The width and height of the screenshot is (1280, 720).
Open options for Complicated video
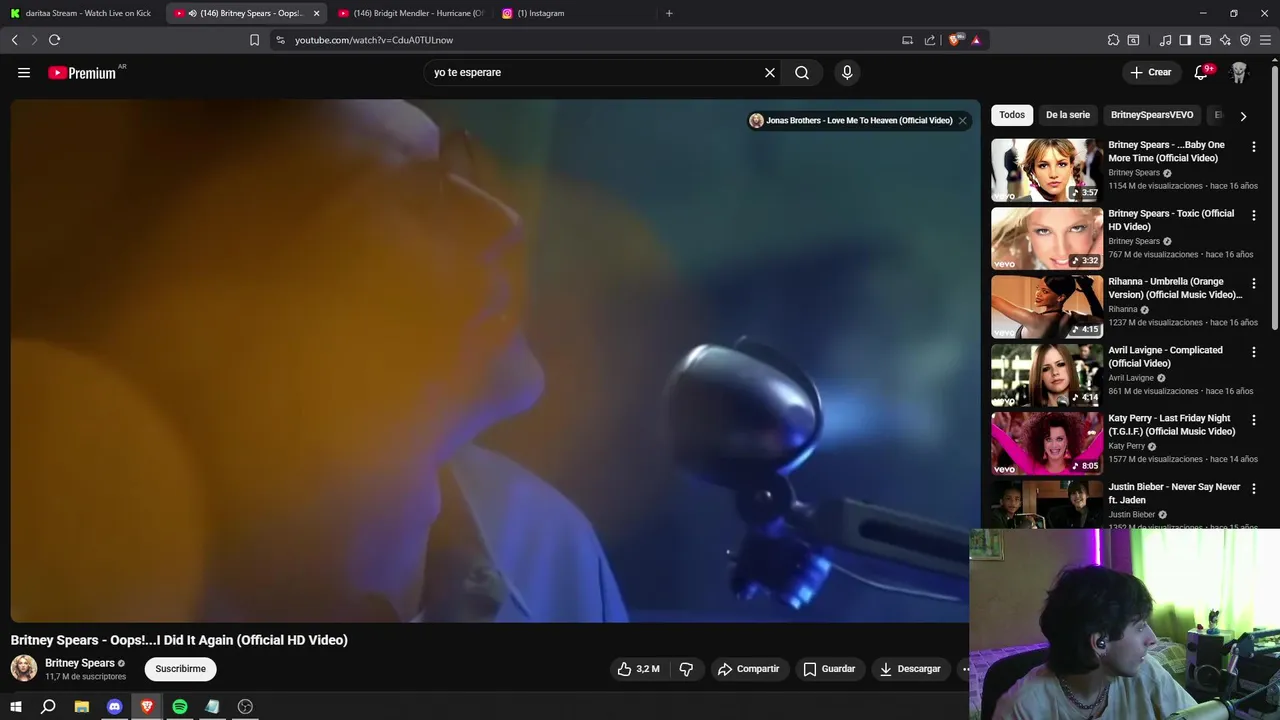(x=1253, y=352)
